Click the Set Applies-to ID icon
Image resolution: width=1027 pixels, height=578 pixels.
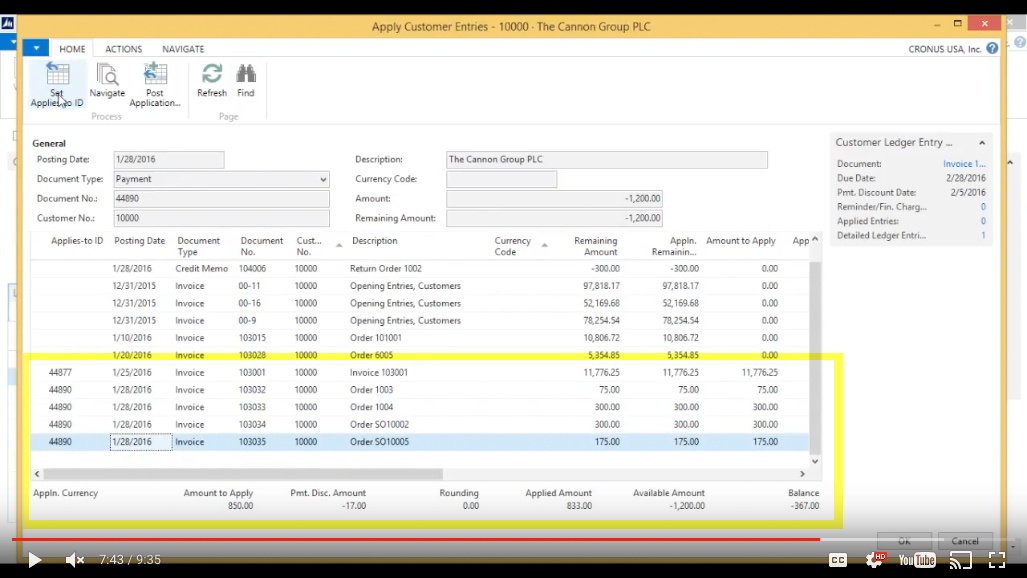[57, 74]
